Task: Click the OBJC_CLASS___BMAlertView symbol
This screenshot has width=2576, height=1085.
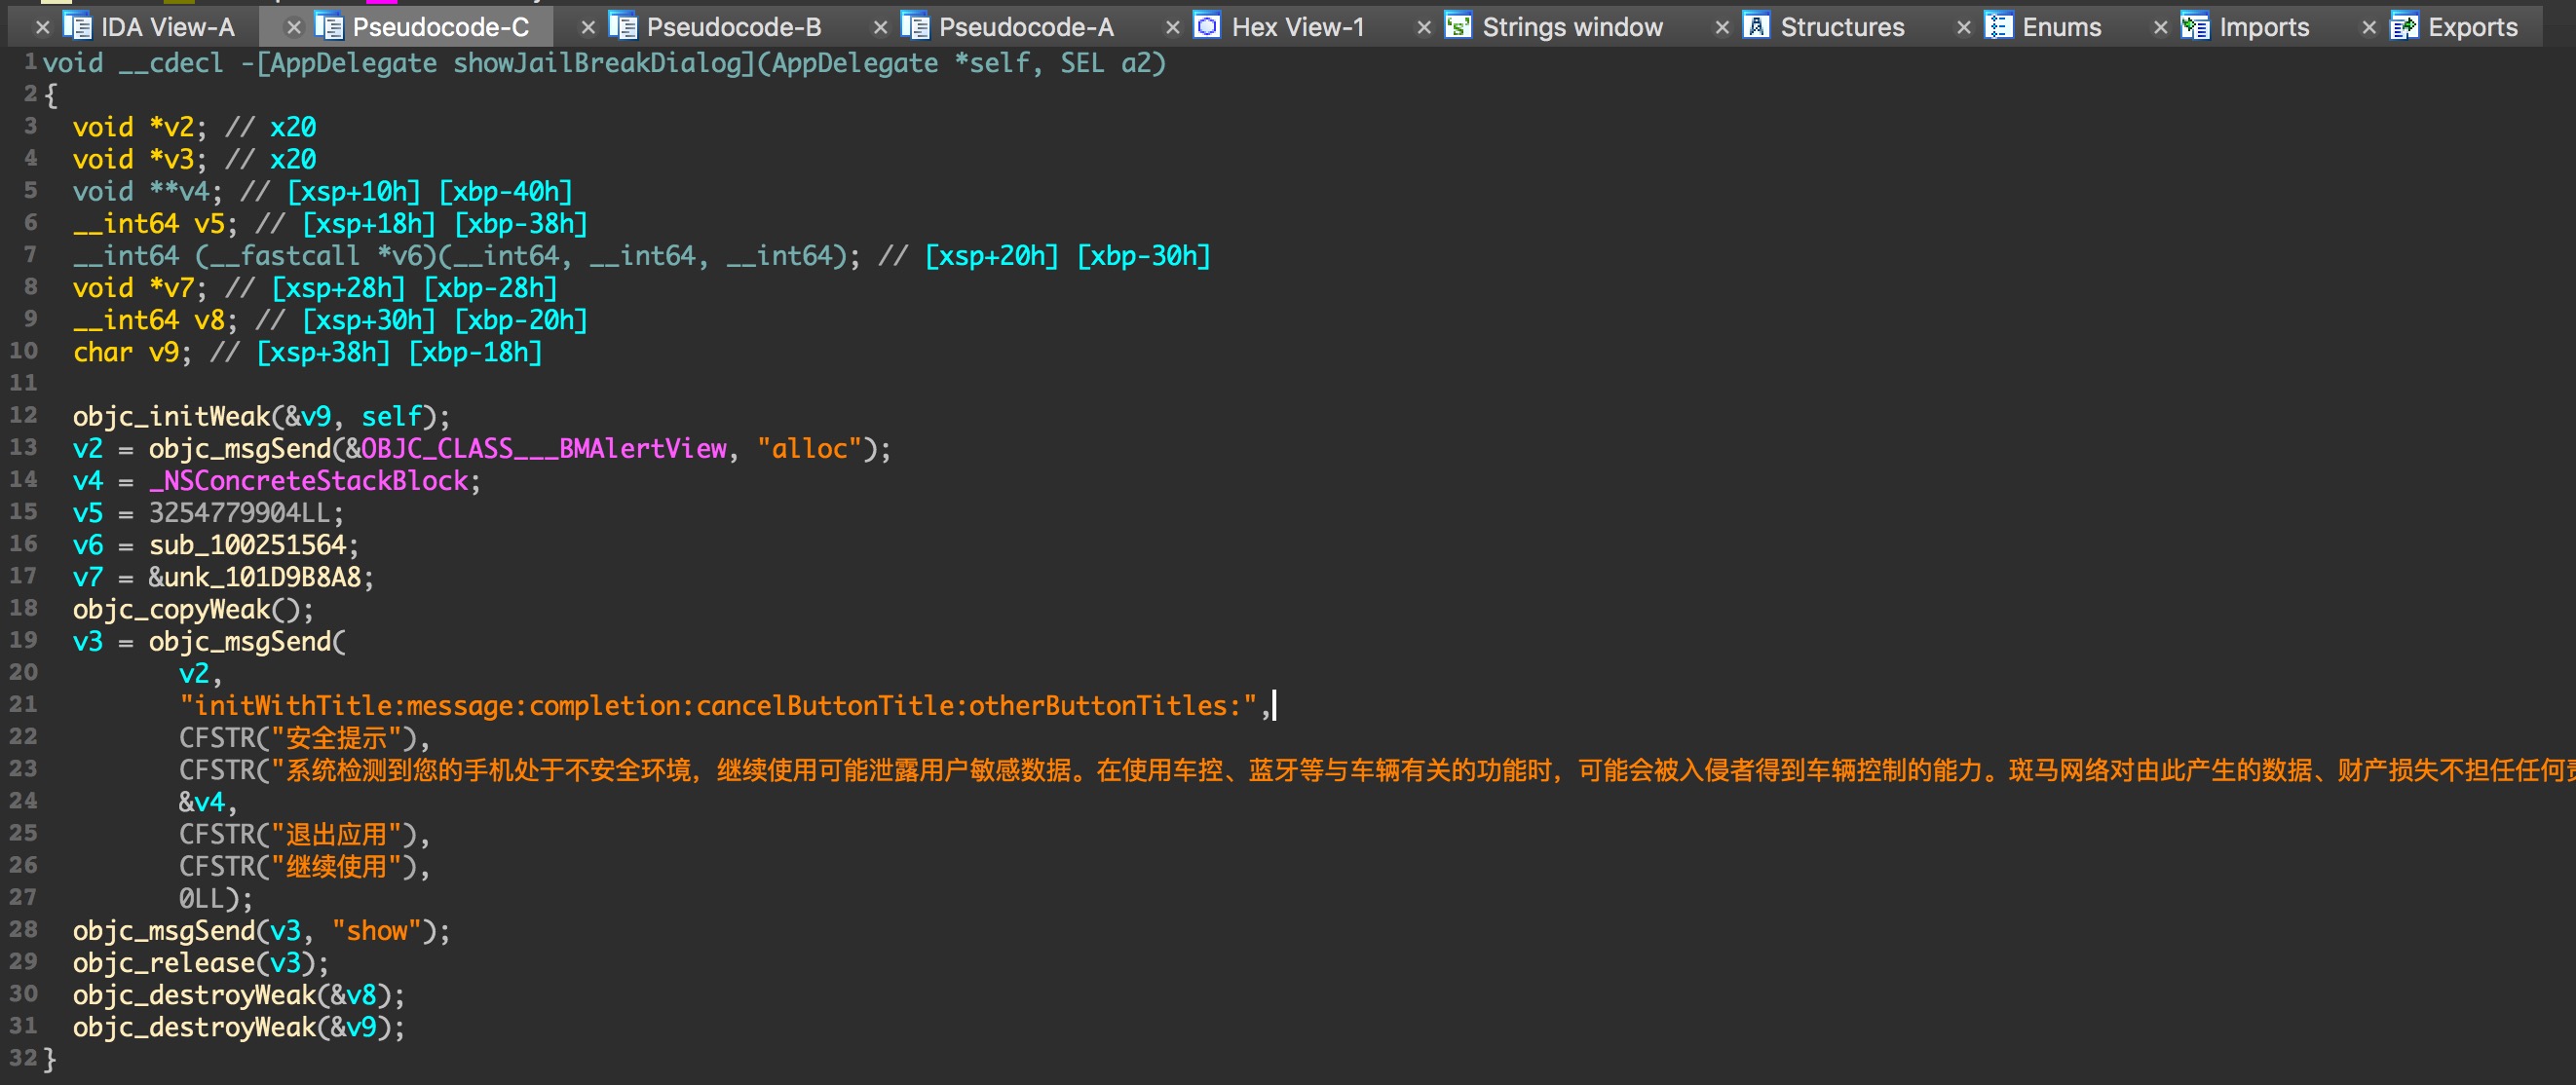Action: tap(543, 448)
